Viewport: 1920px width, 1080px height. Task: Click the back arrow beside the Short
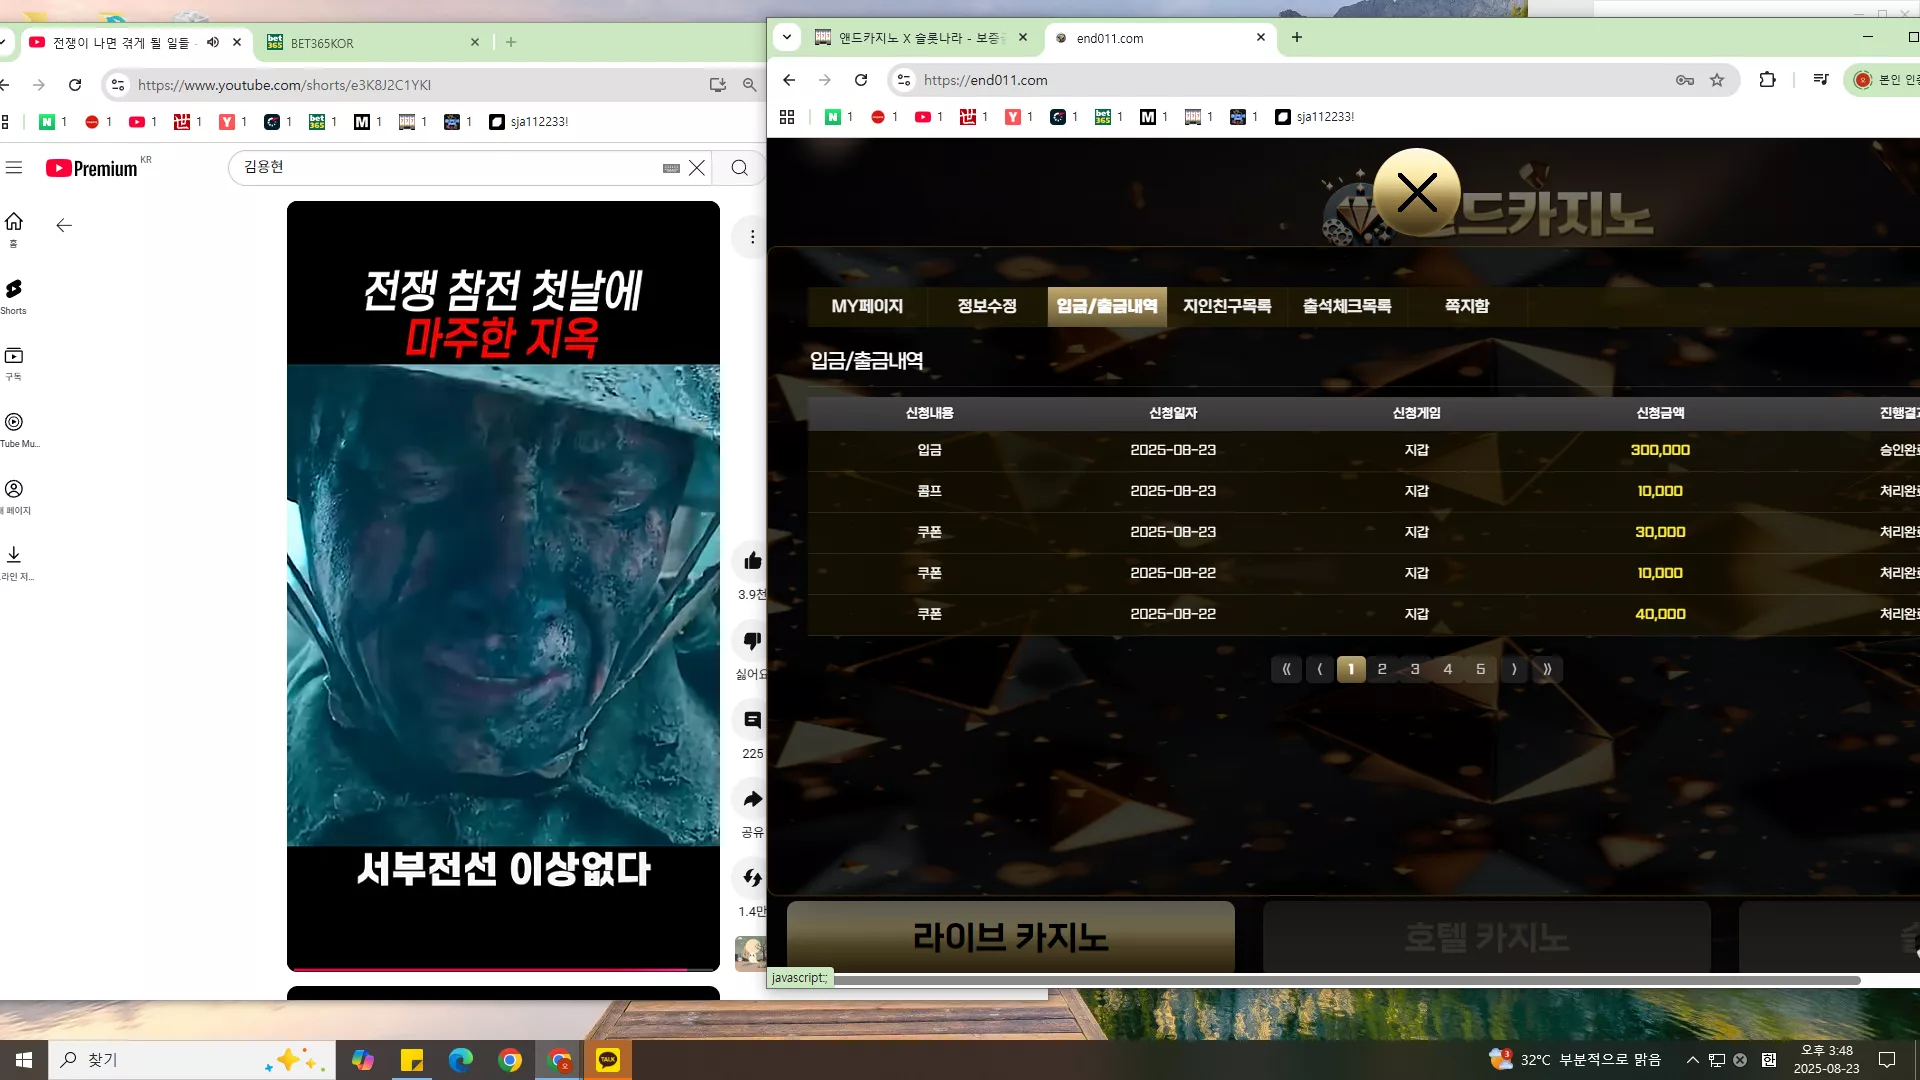click(64, 226)
